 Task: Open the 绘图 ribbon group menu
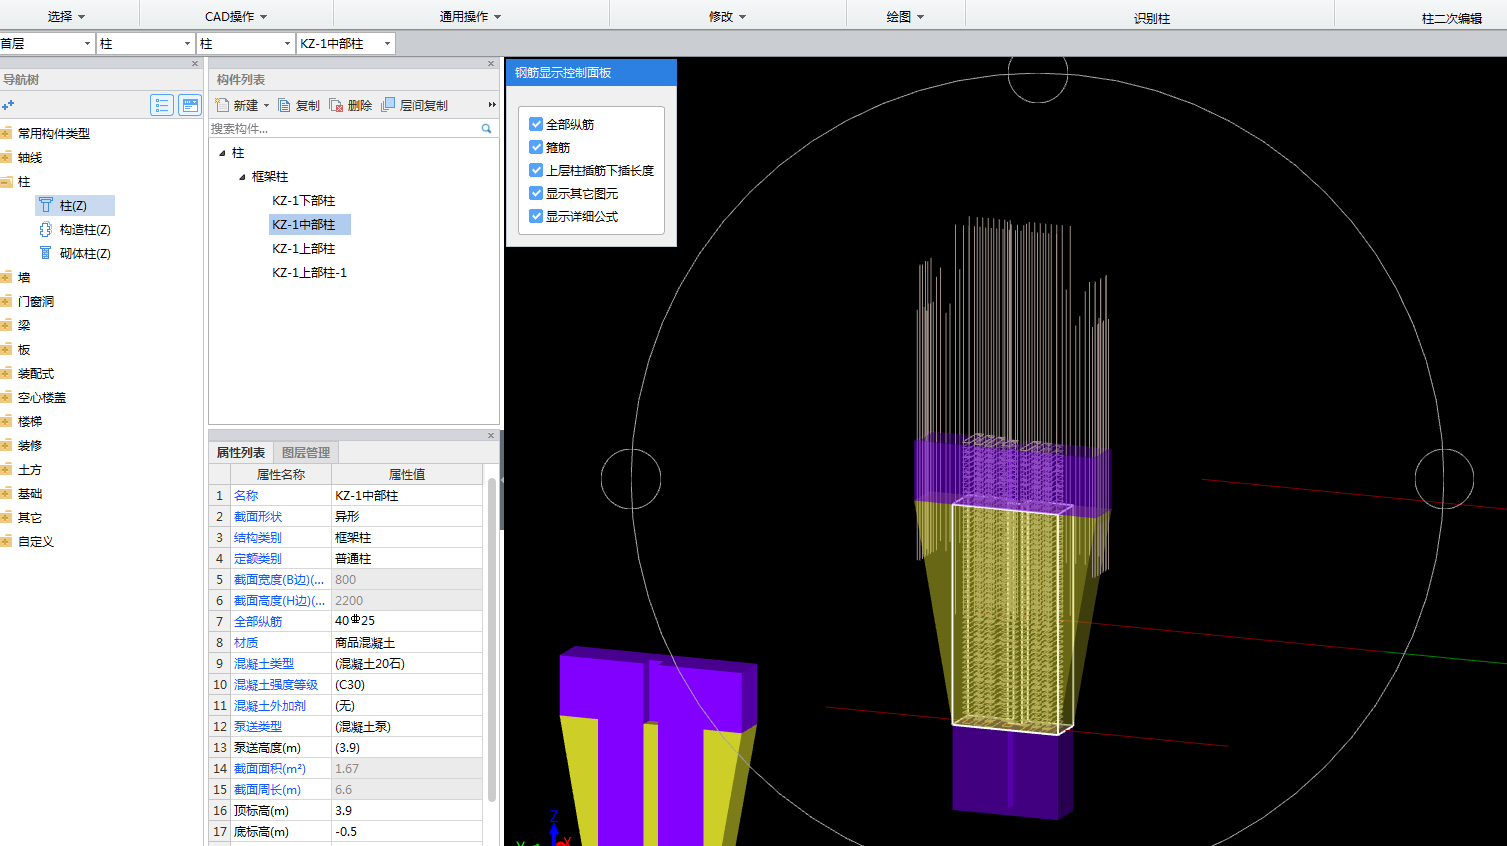(x=905, y=17)
